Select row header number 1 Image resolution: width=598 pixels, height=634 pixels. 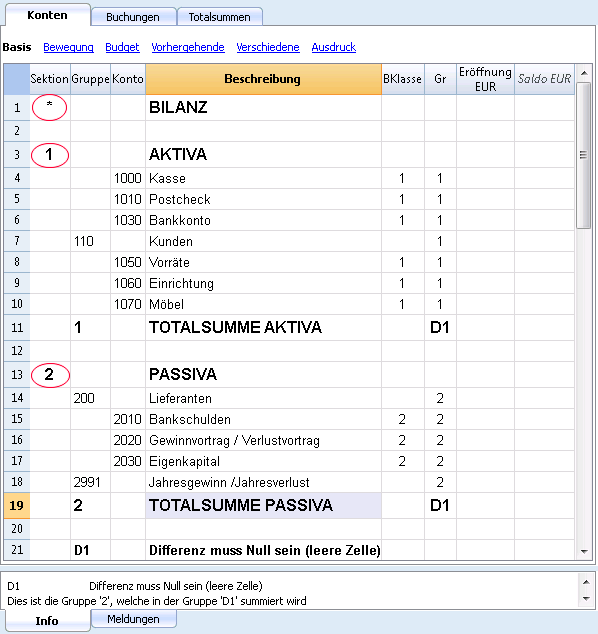[17, 108]
